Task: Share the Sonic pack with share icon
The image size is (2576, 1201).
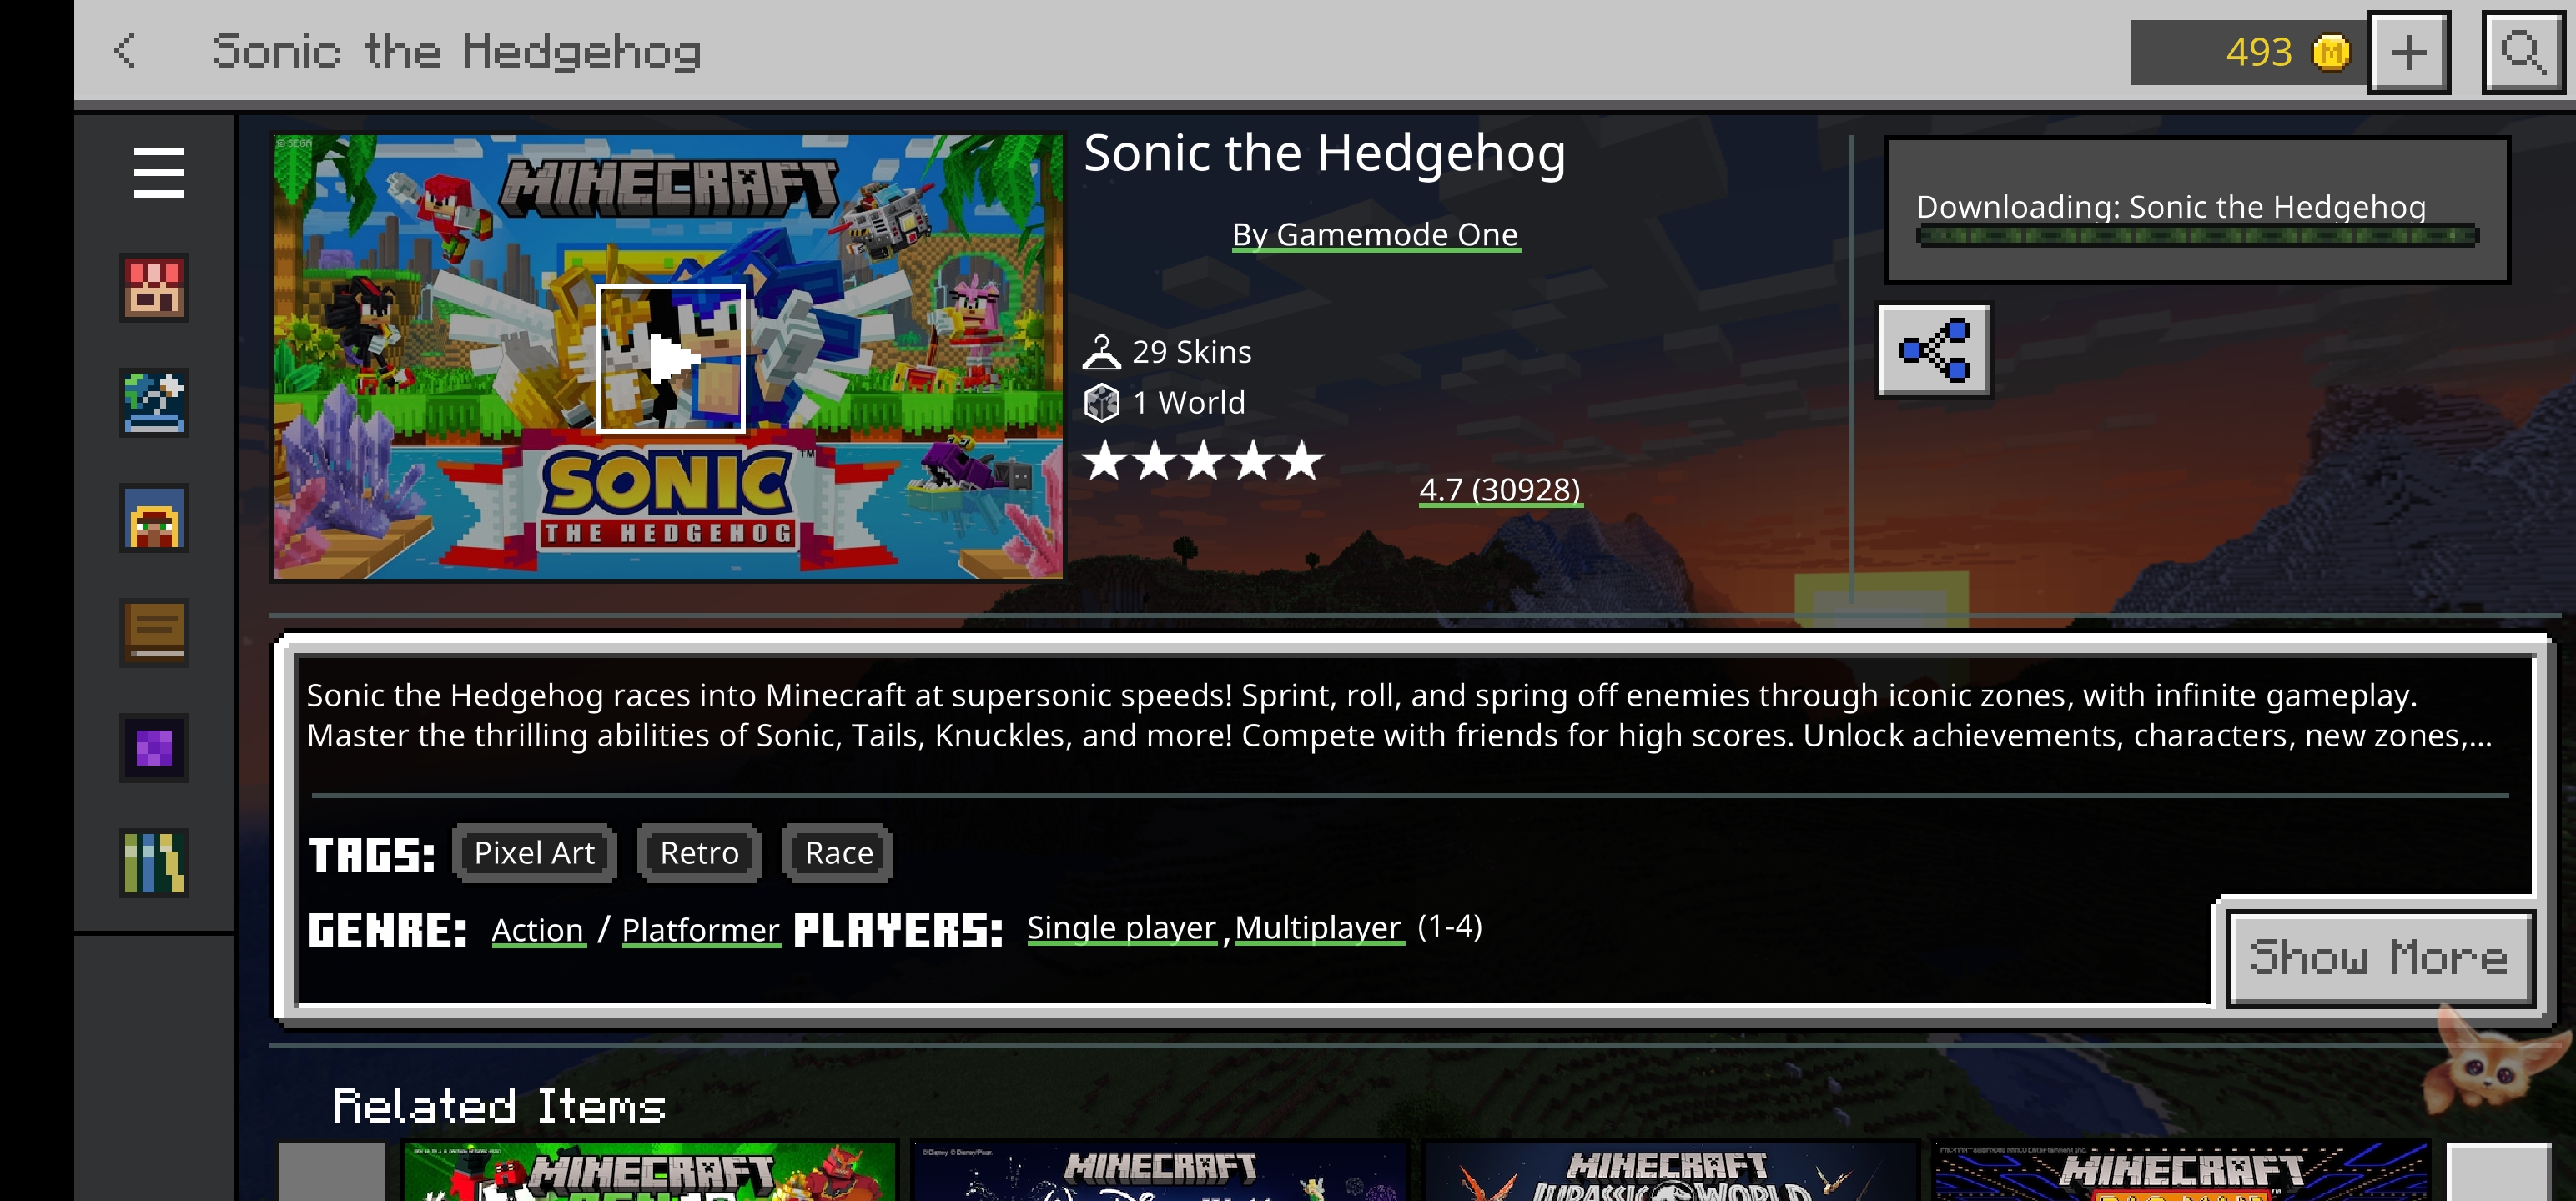Action: point(1934,350)
